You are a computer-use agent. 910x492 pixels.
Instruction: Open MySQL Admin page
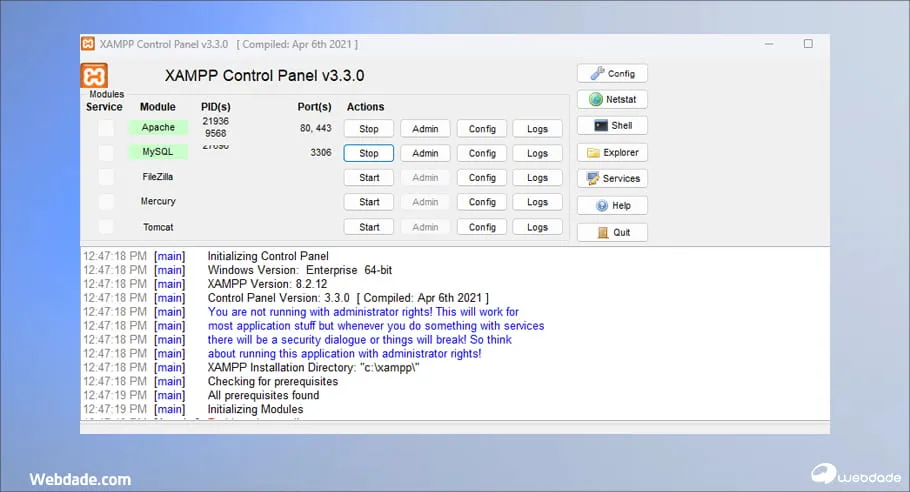click(425, 153)
